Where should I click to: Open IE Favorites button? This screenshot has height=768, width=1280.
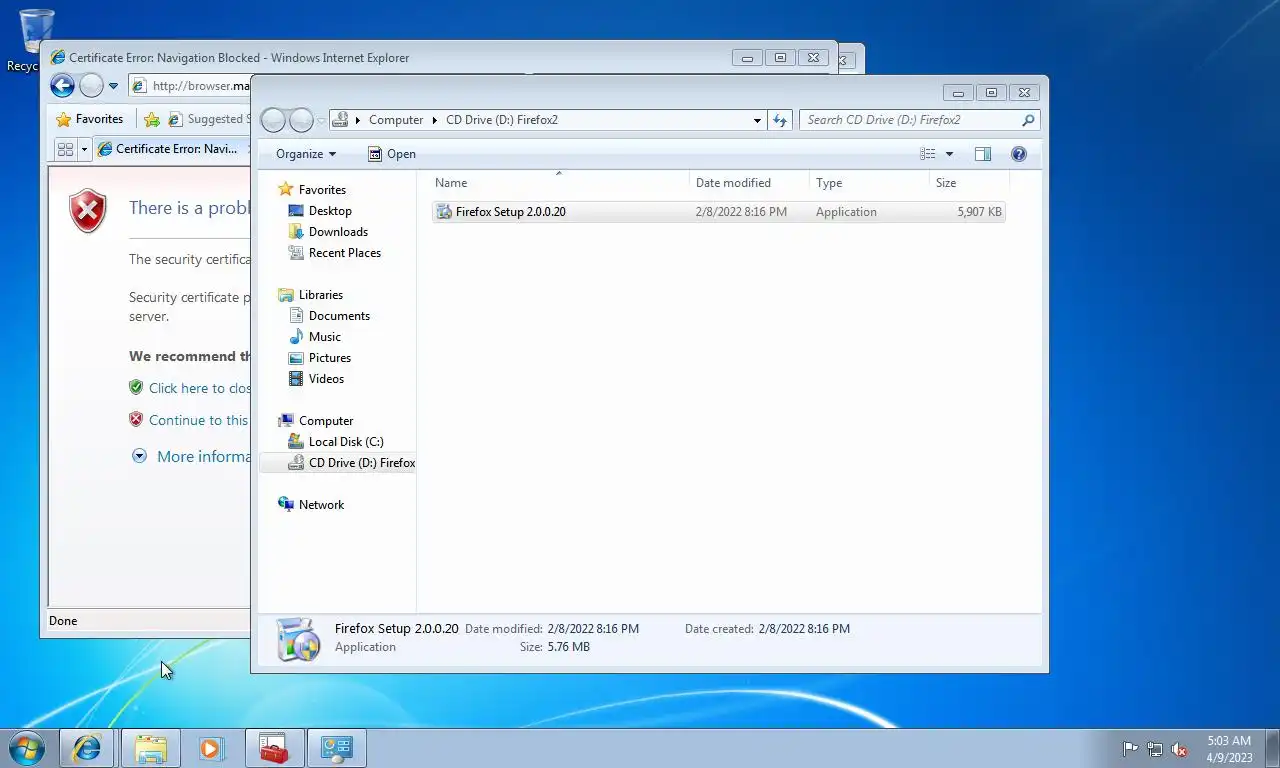pos(90,119)
